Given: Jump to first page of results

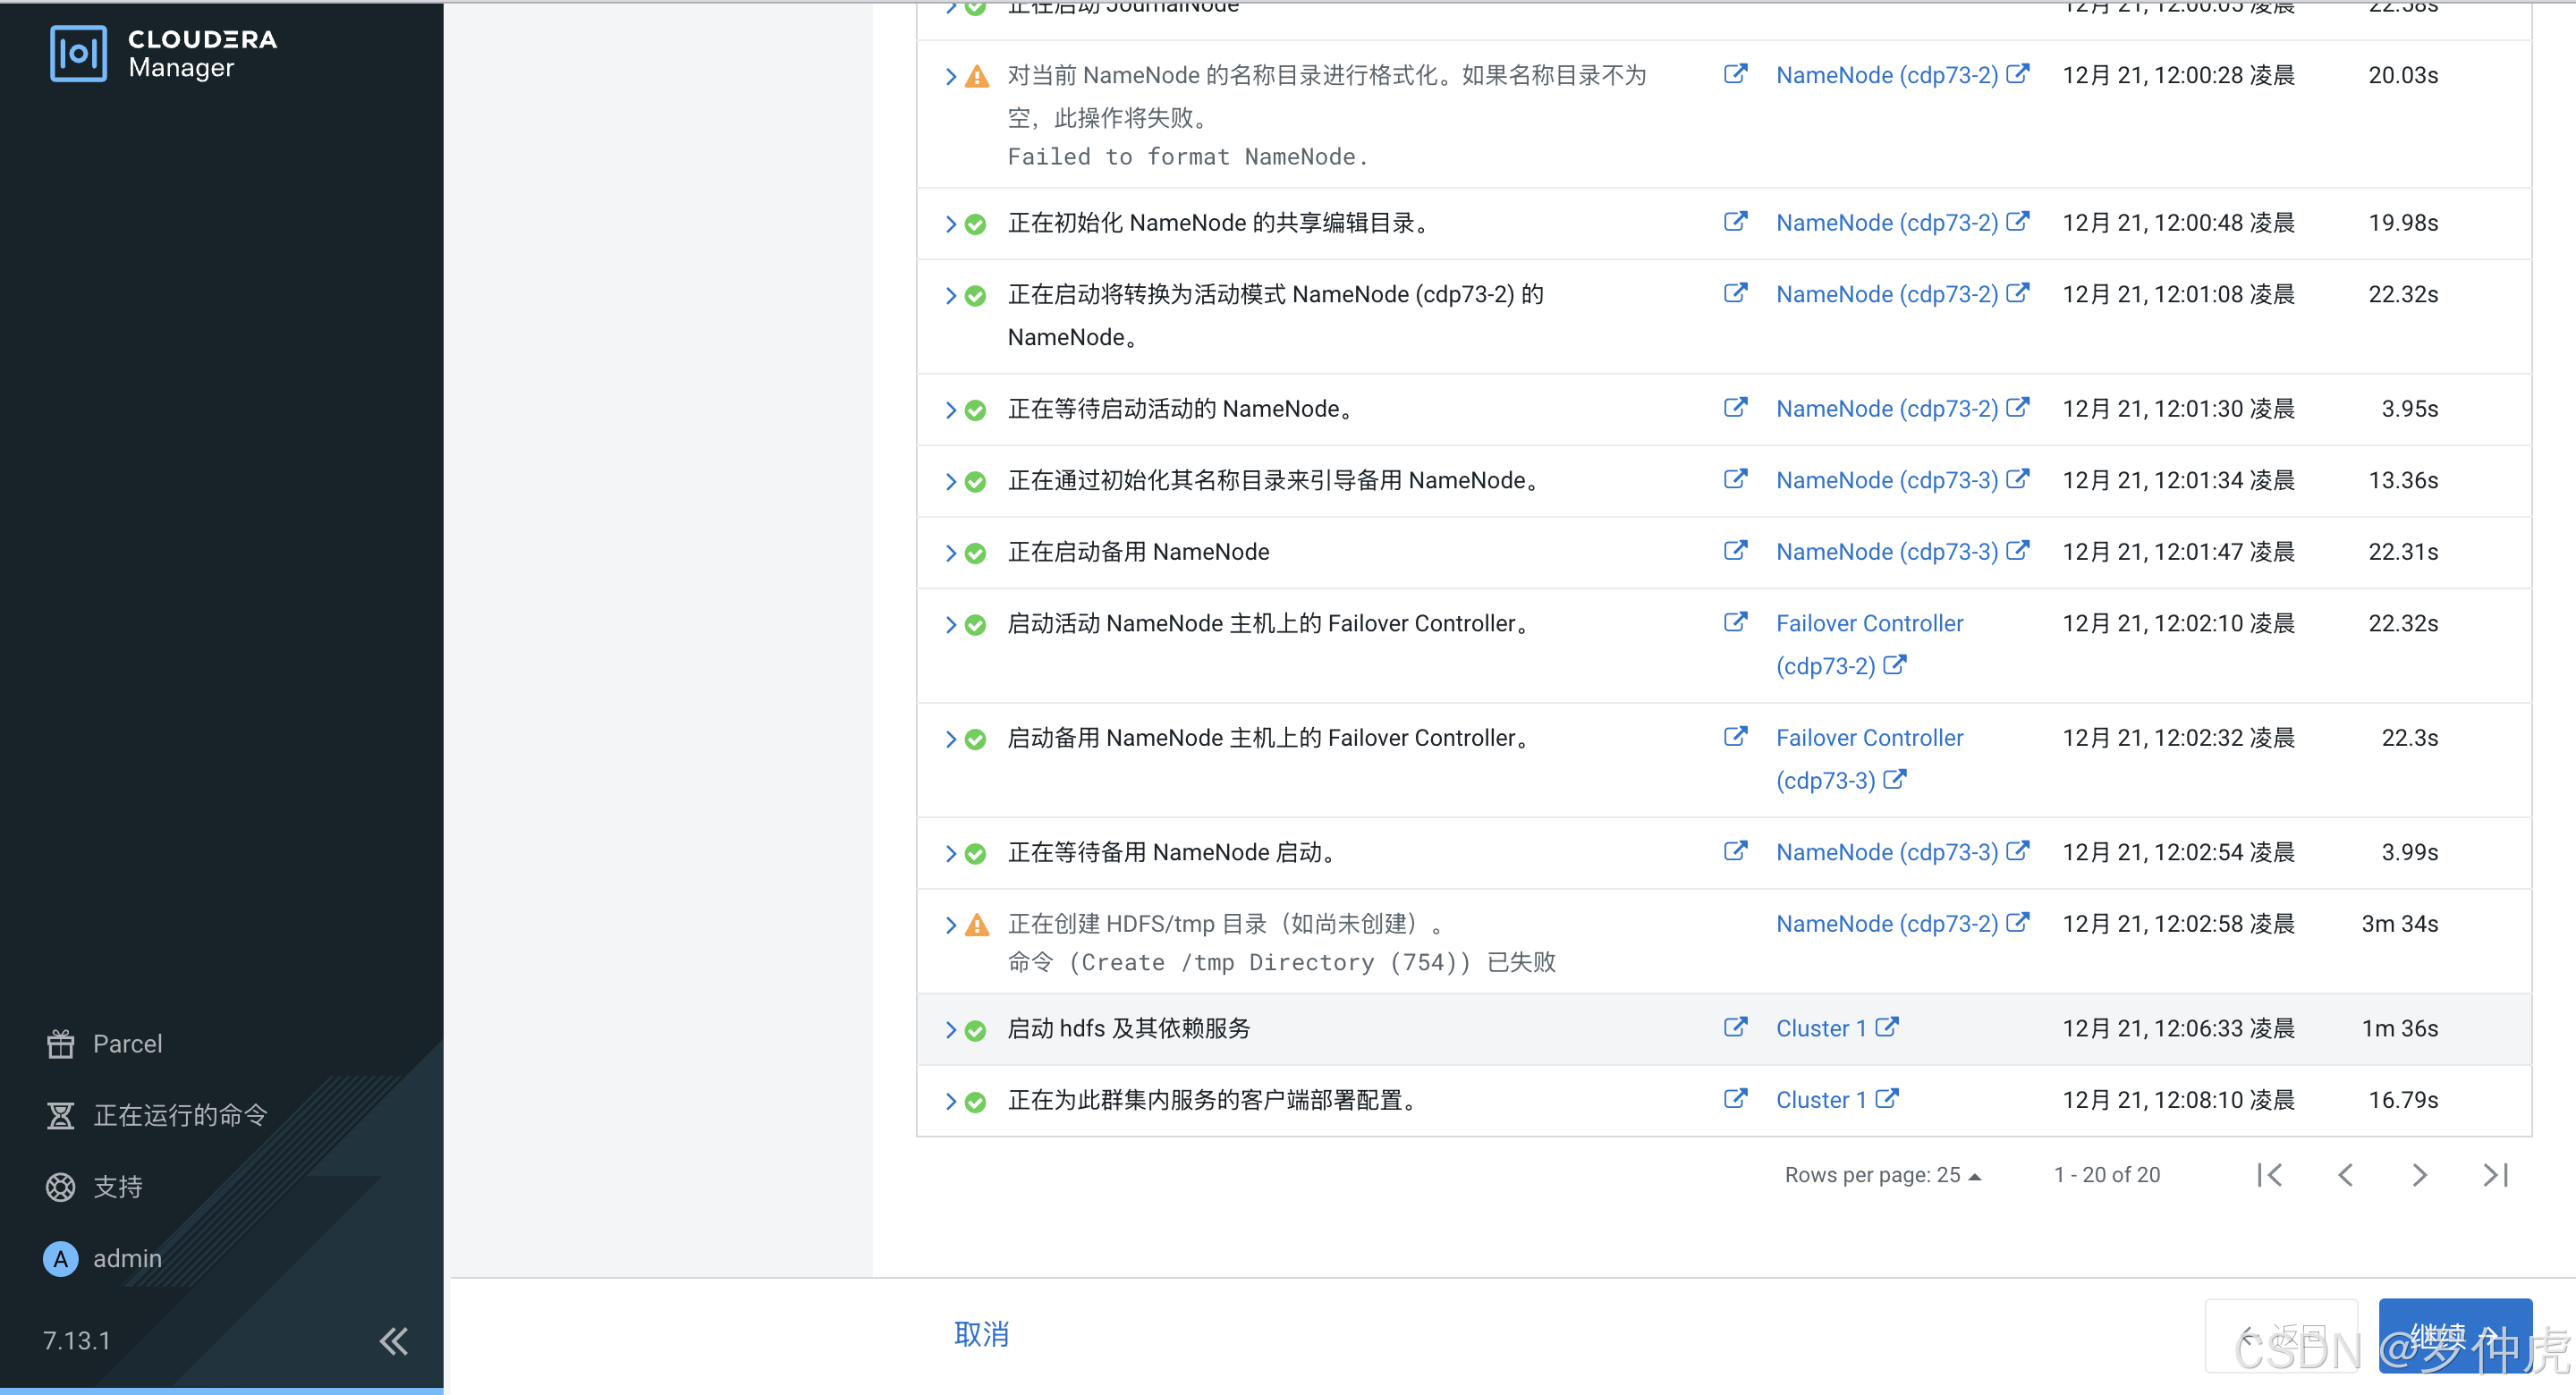Looking at the screenshot, I should click(x=2269, y=1174).
